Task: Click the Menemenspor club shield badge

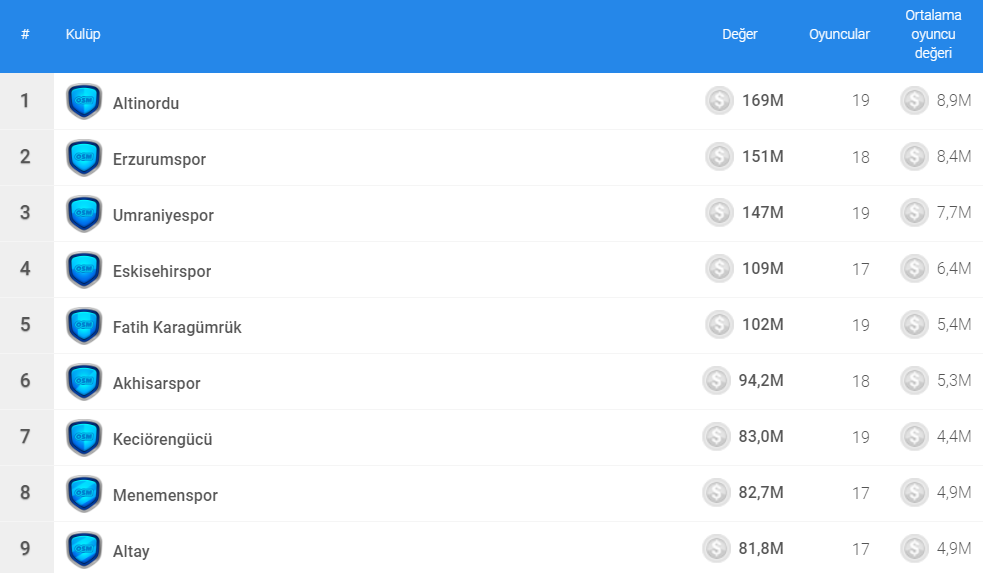Action: (x=84, y=494)
